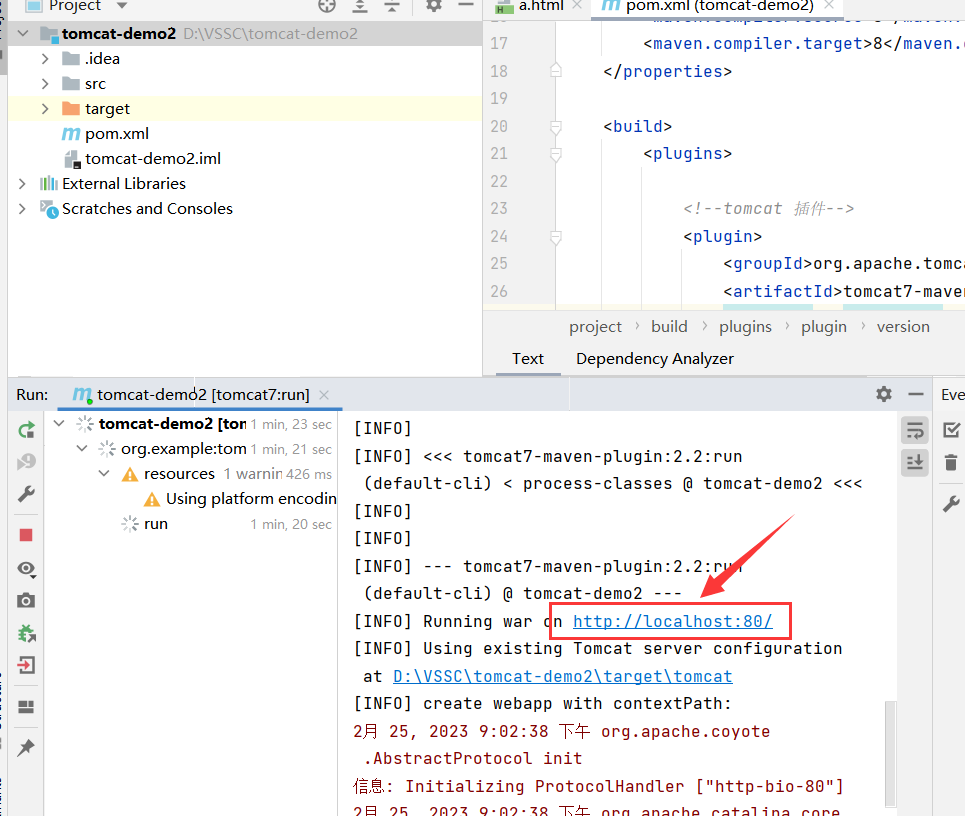
Task: Pin the Run tab
Action: coord(26,748)
